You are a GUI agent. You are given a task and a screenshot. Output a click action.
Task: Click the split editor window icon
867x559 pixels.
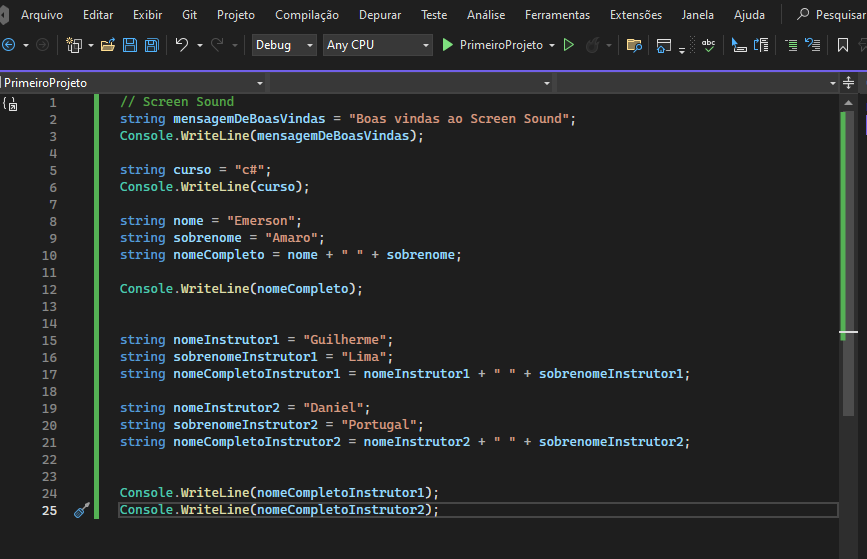849,83
